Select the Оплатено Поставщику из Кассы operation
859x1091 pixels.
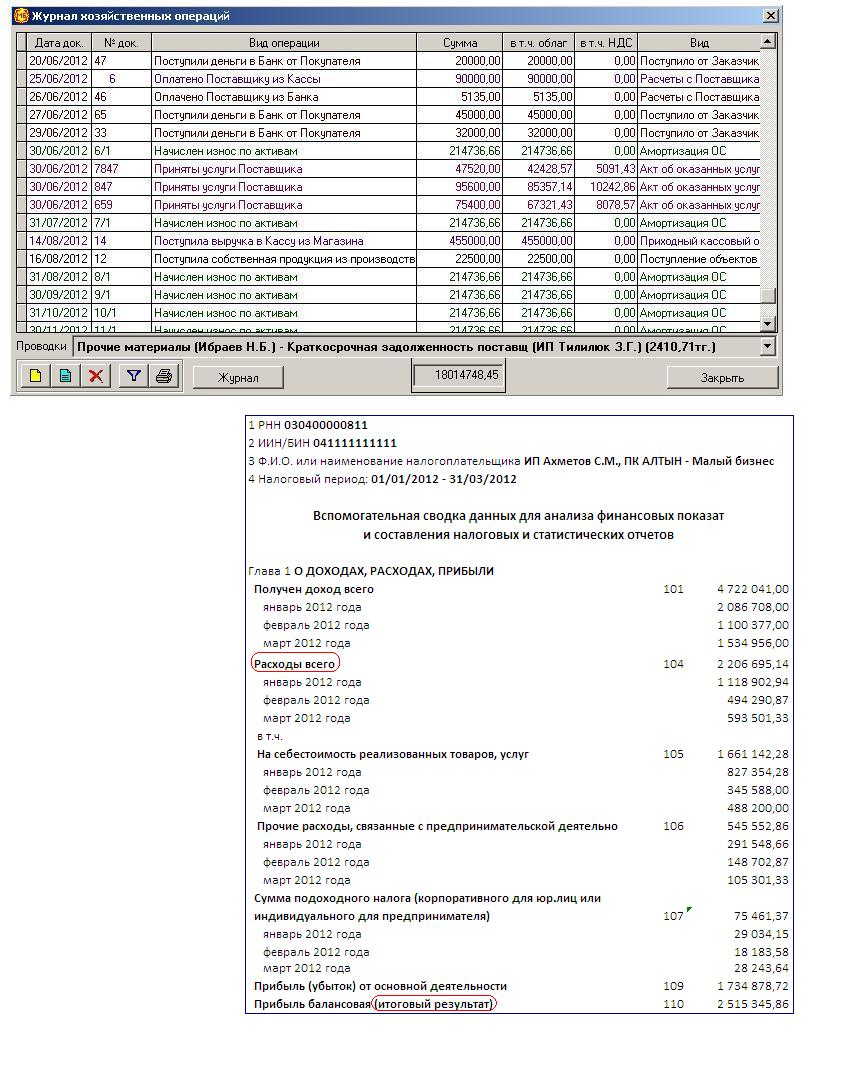(x=284, y=79)
